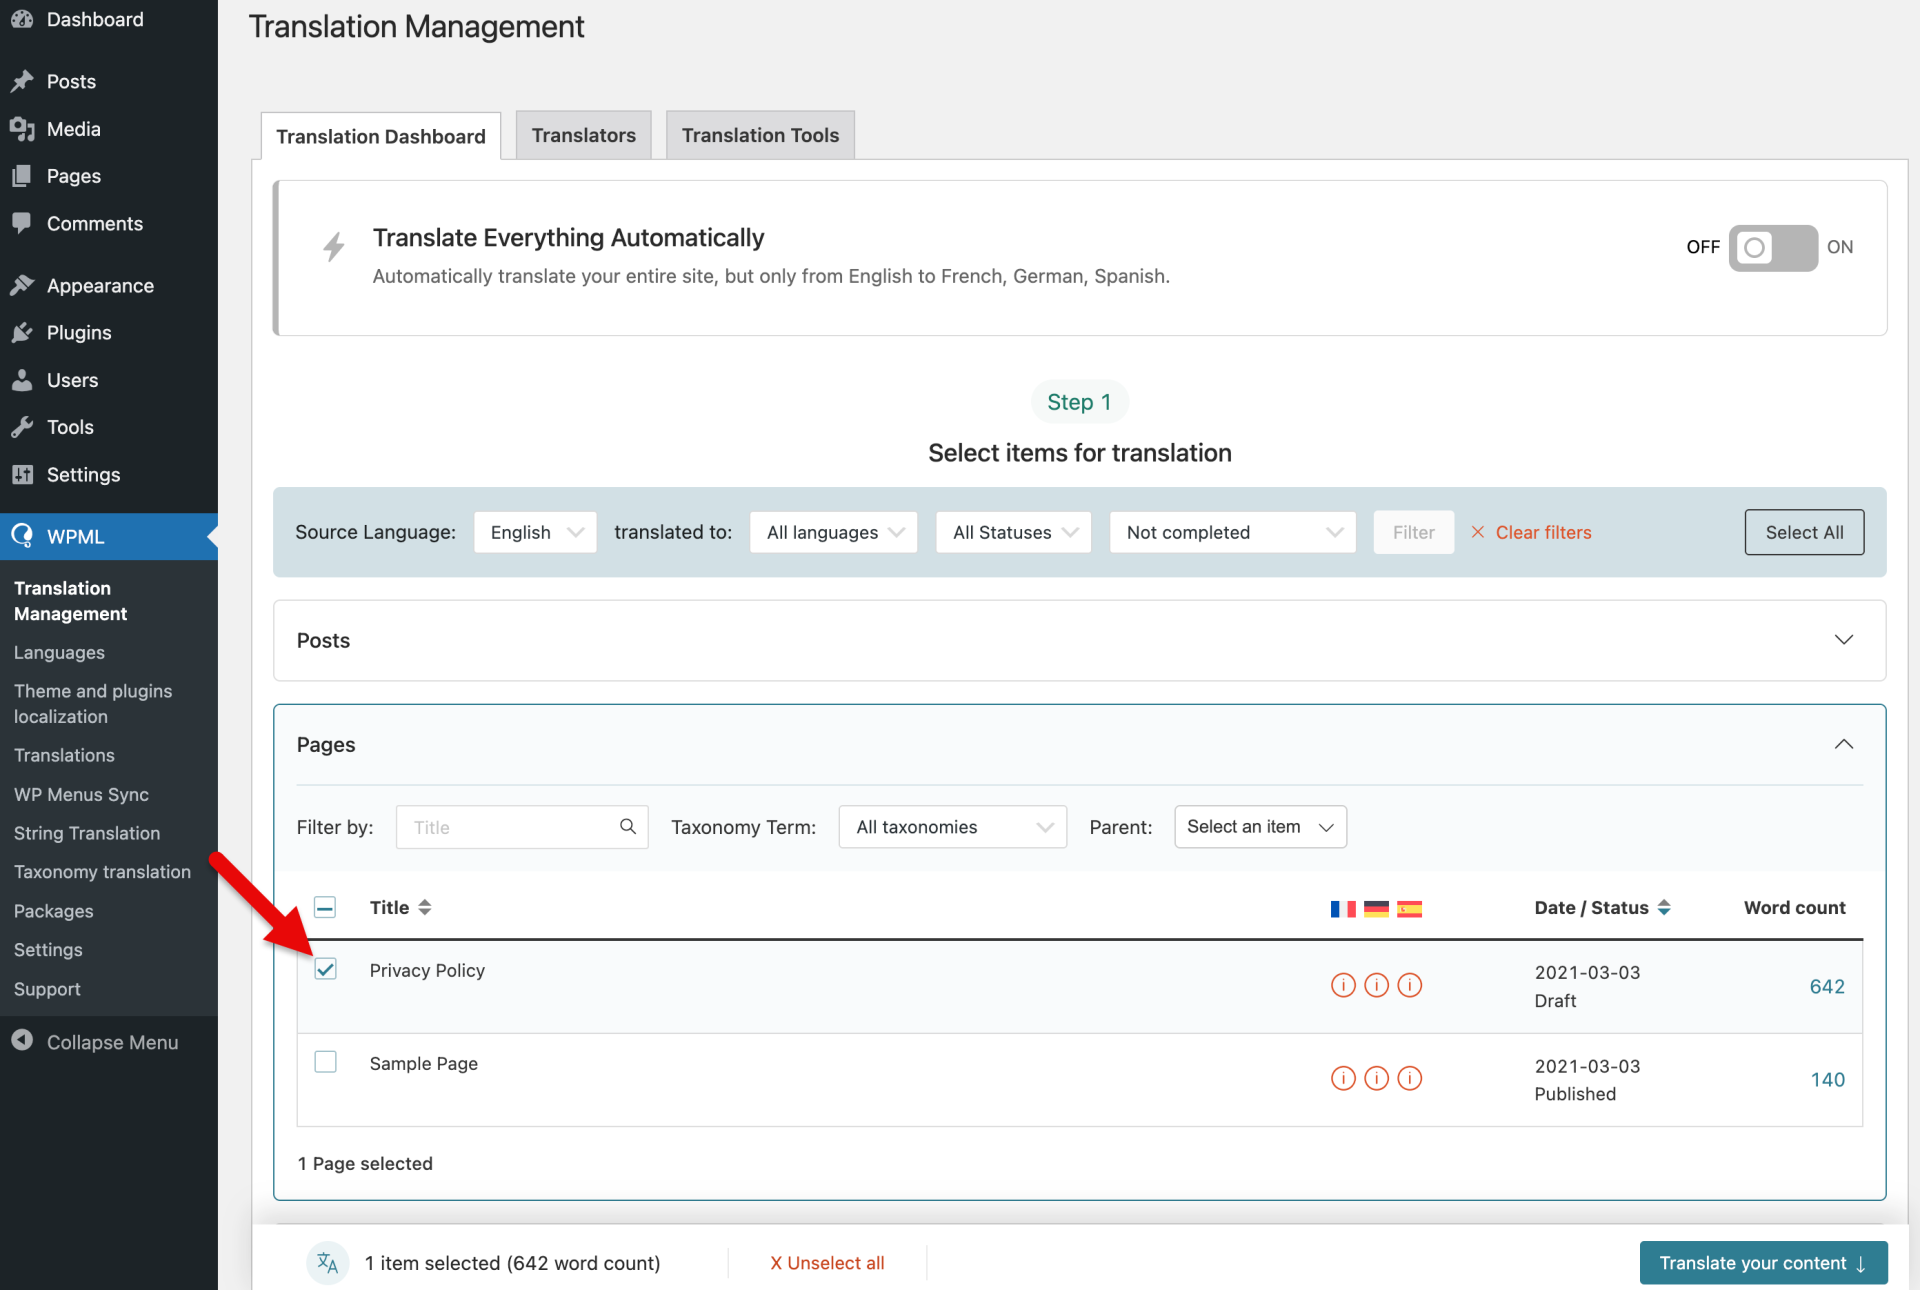
Task: Click the lightning bolt automatic translation icon
Action: point(334,247)
